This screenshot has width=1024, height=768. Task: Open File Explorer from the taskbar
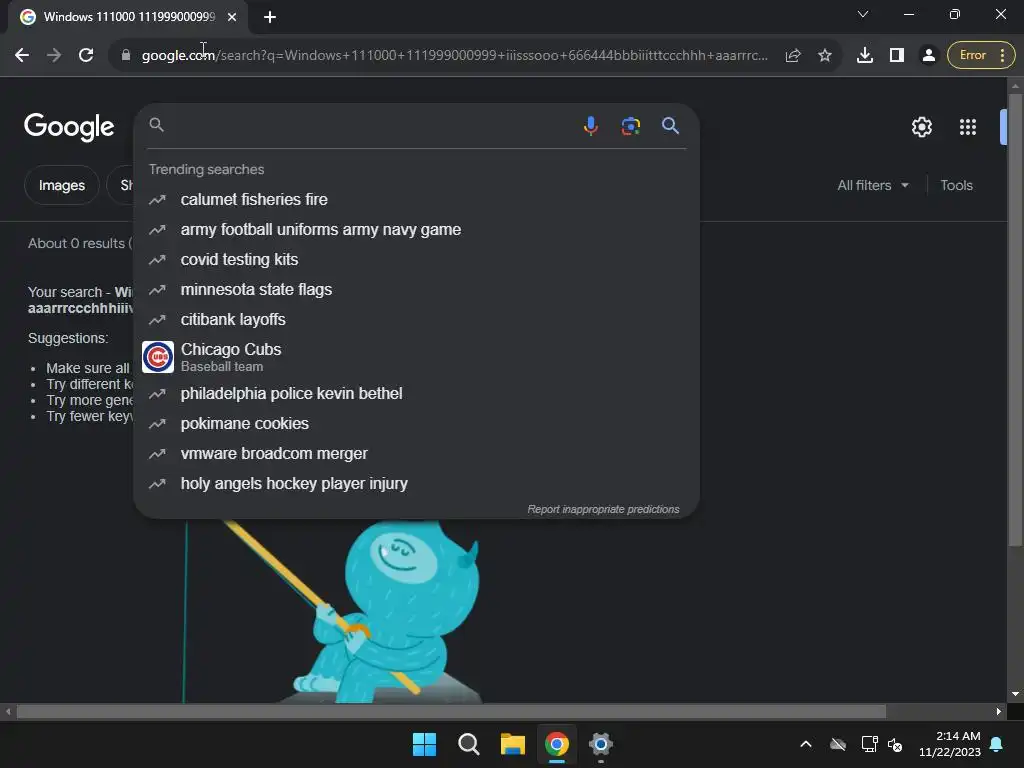click(513, 744)
